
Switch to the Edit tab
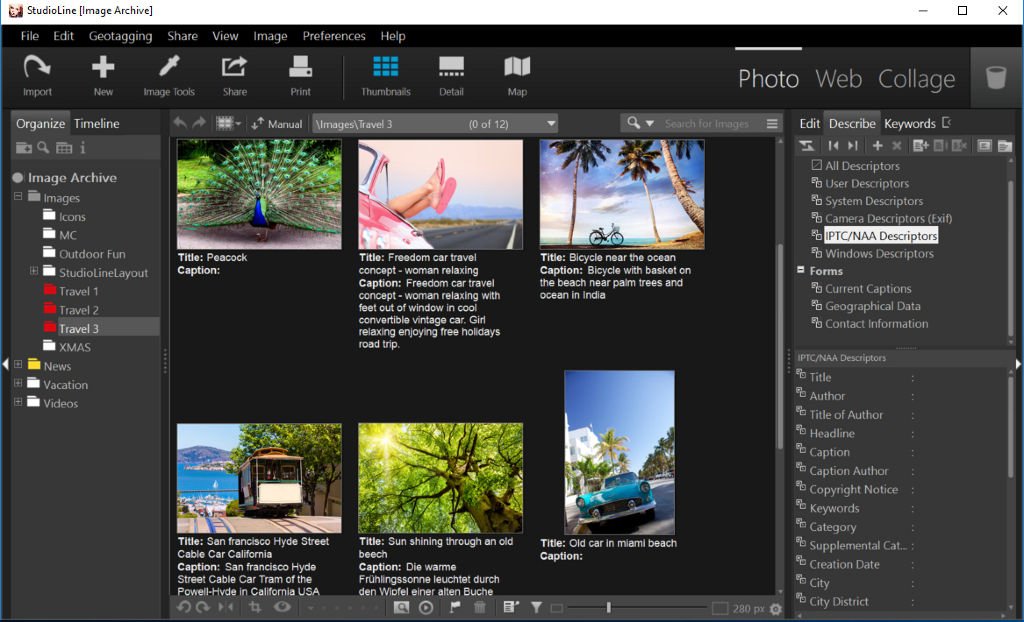click(809, 123)
